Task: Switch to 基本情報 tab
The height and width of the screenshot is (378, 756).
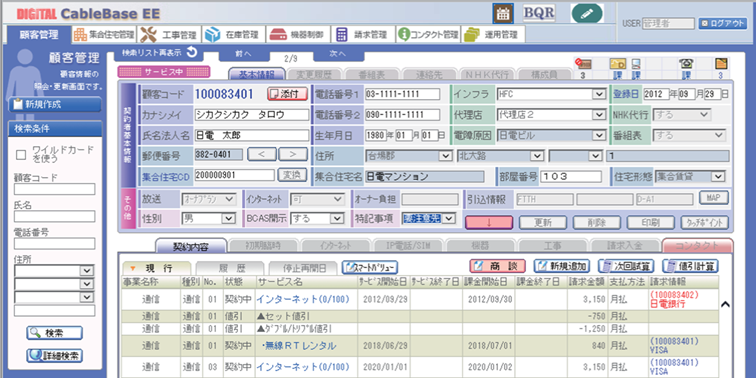Action: 256,75
